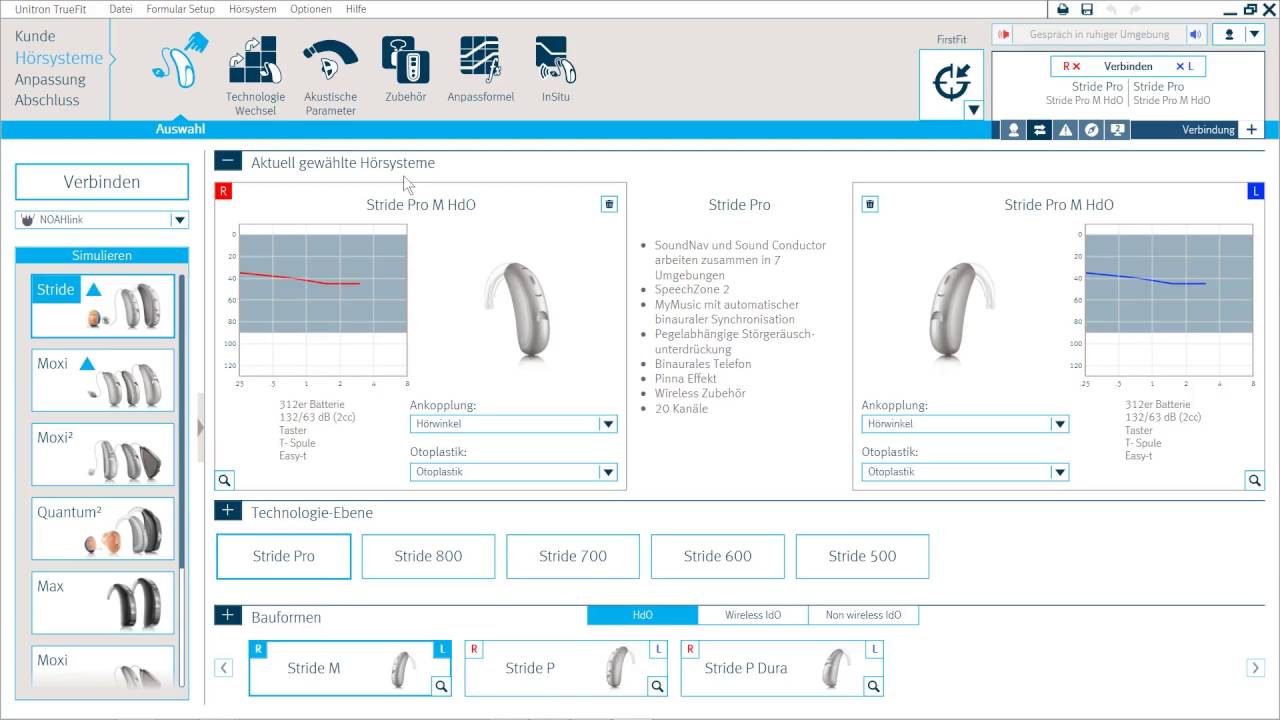Select Stride 500 technology level
The width and height of the screenshot is (1280, 720).
pyautogui.click(x=862, y=556)
